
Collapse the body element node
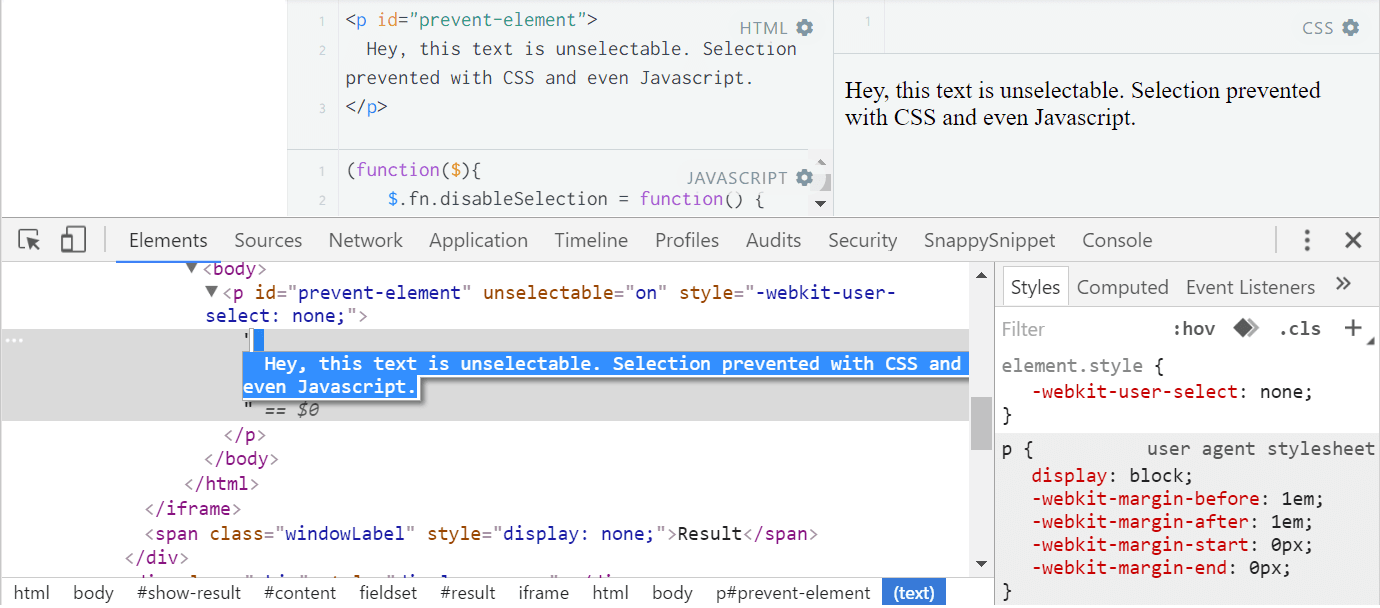tap(191, 269)
